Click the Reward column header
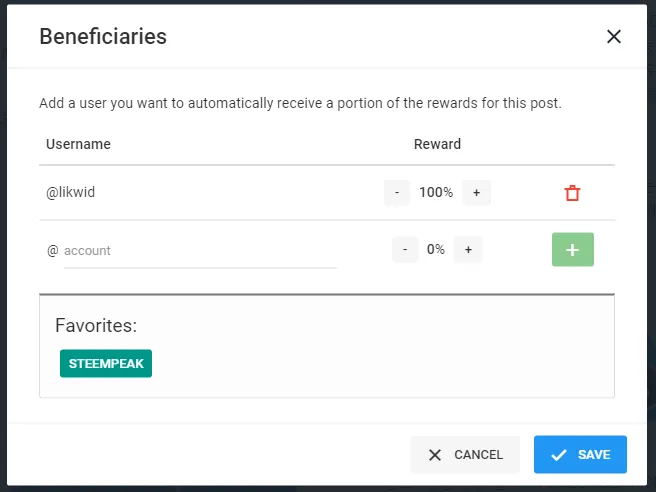The image size is (656, 492). [437, 144]
